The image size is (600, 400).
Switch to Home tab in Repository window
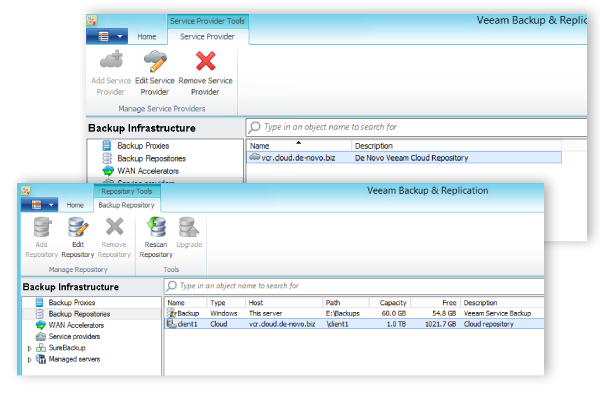click(75, 205)
